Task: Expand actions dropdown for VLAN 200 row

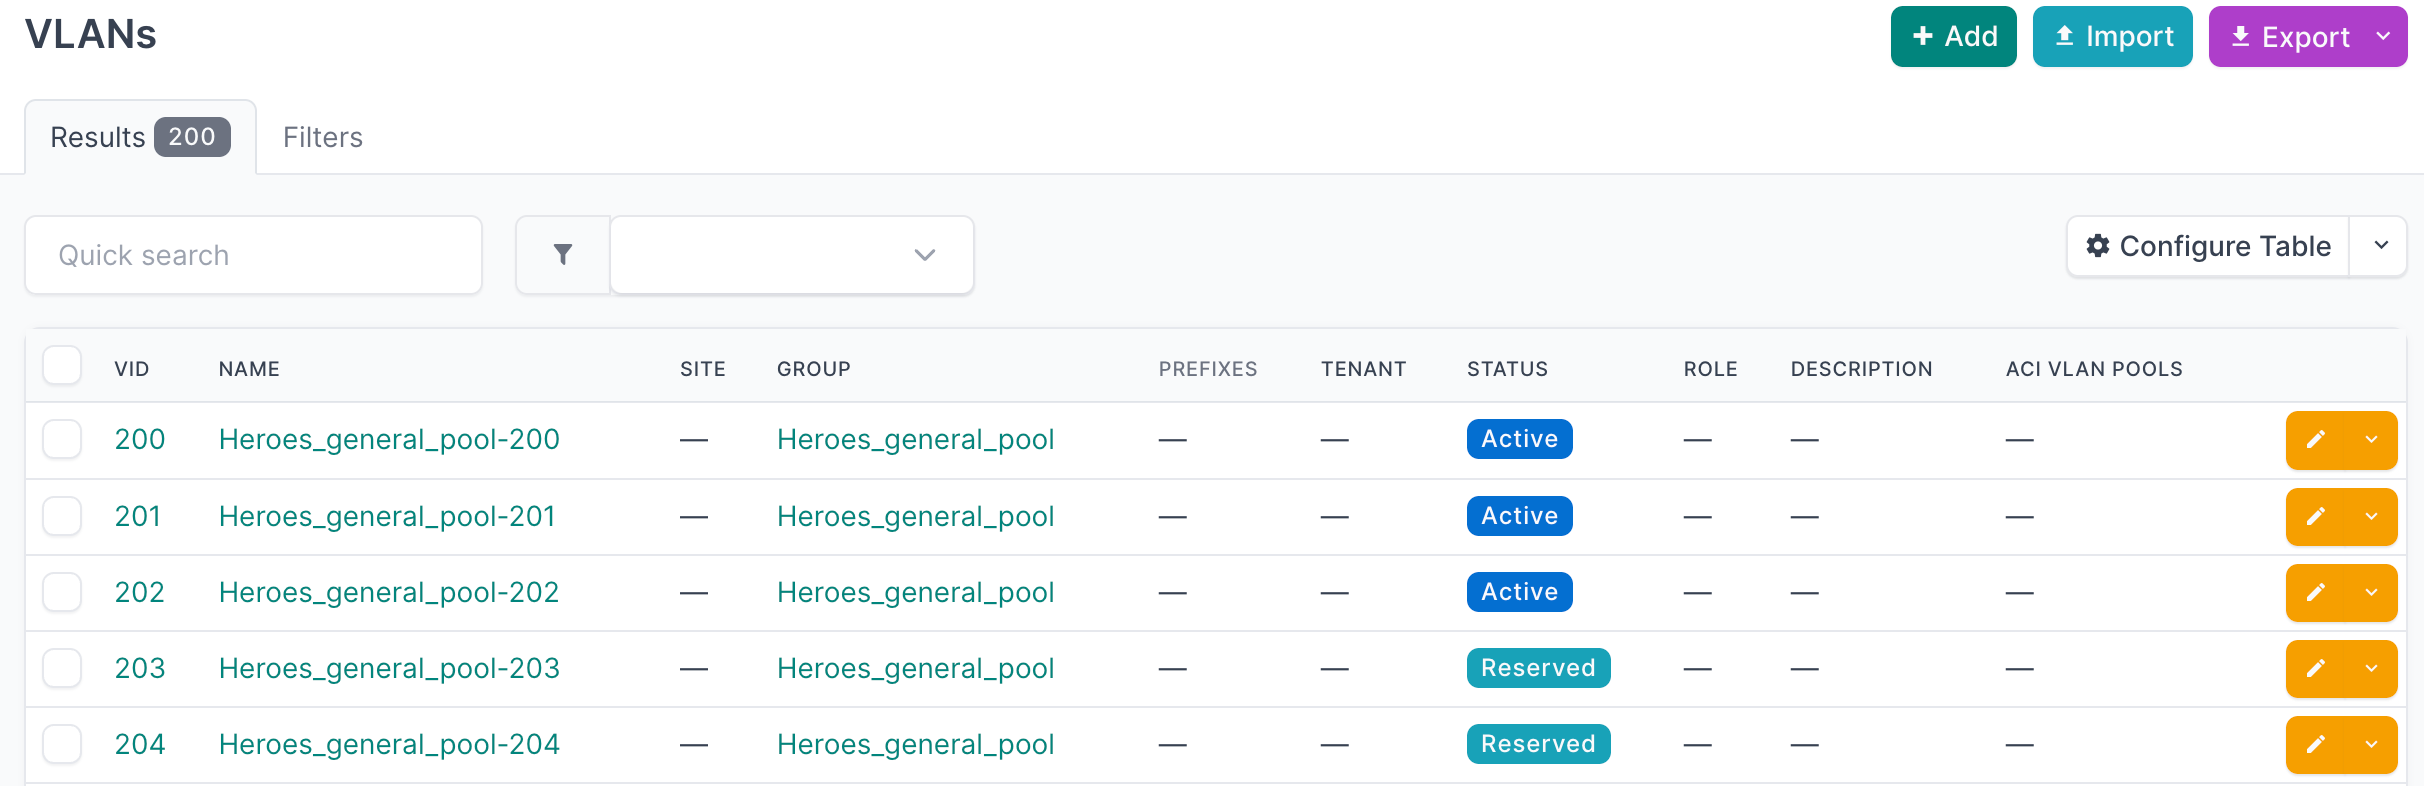Action: [2372, 440]
